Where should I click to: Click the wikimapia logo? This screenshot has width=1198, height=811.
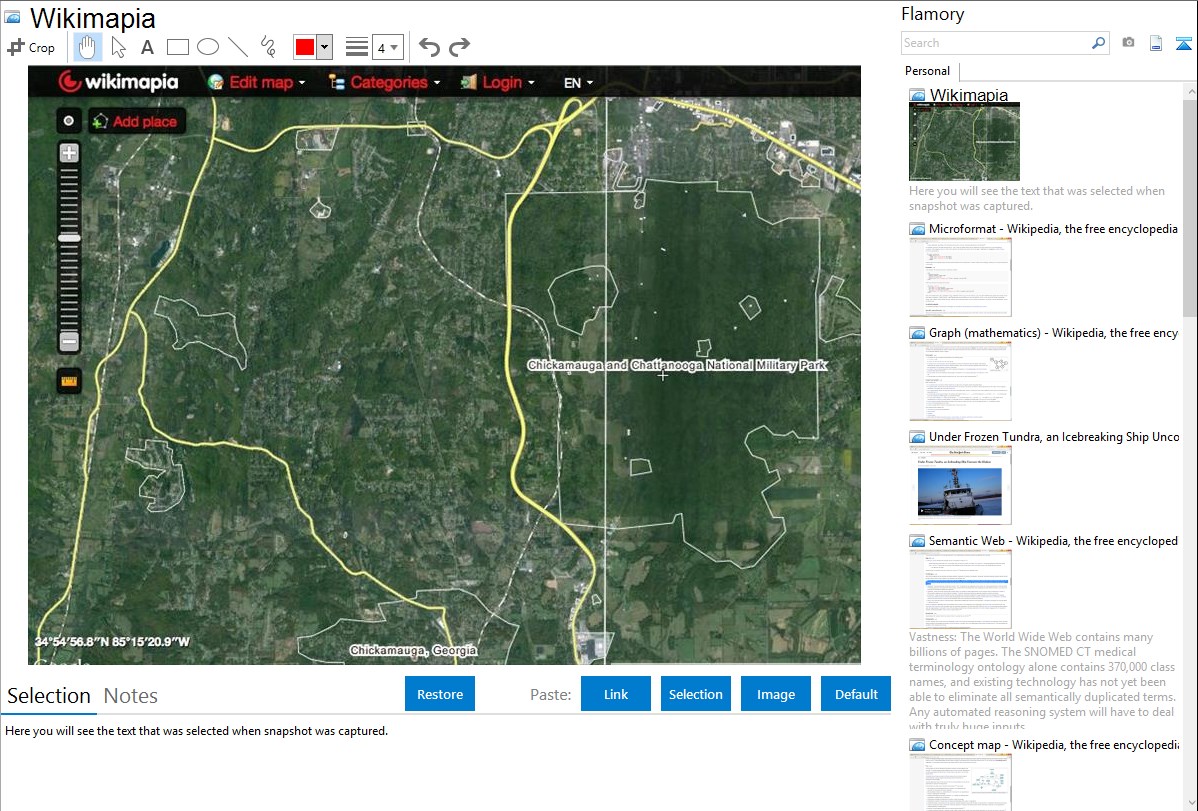pos(118,82)
